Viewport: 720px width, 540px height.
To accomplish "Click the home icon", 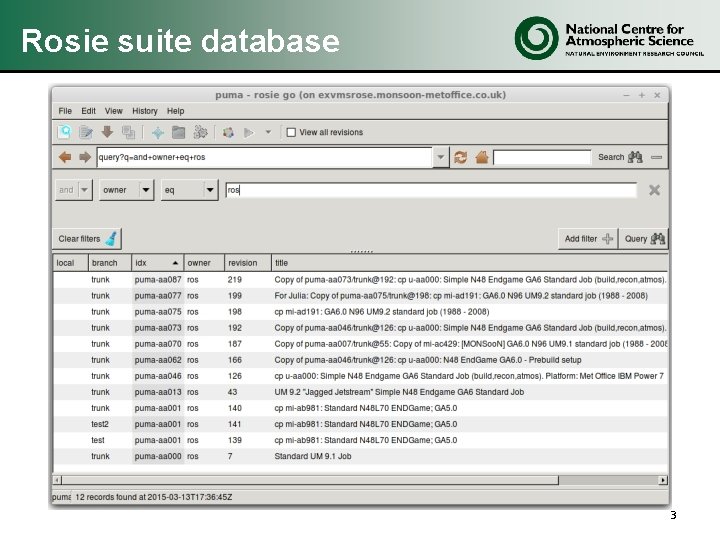I will (x=482, y=157).
